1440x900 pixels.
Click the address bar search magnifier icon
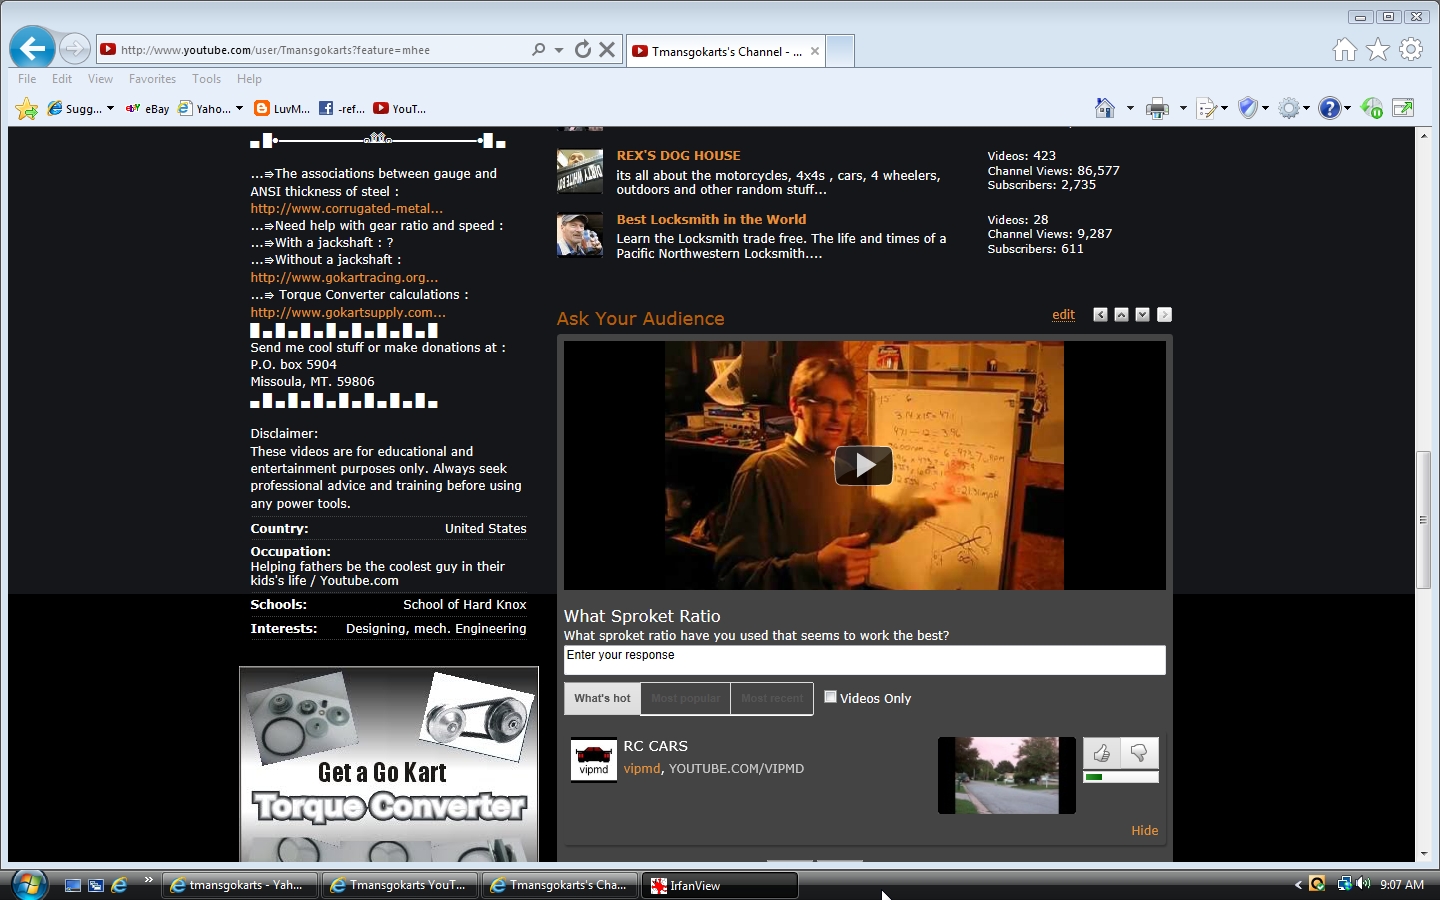(x=538, y=49)
